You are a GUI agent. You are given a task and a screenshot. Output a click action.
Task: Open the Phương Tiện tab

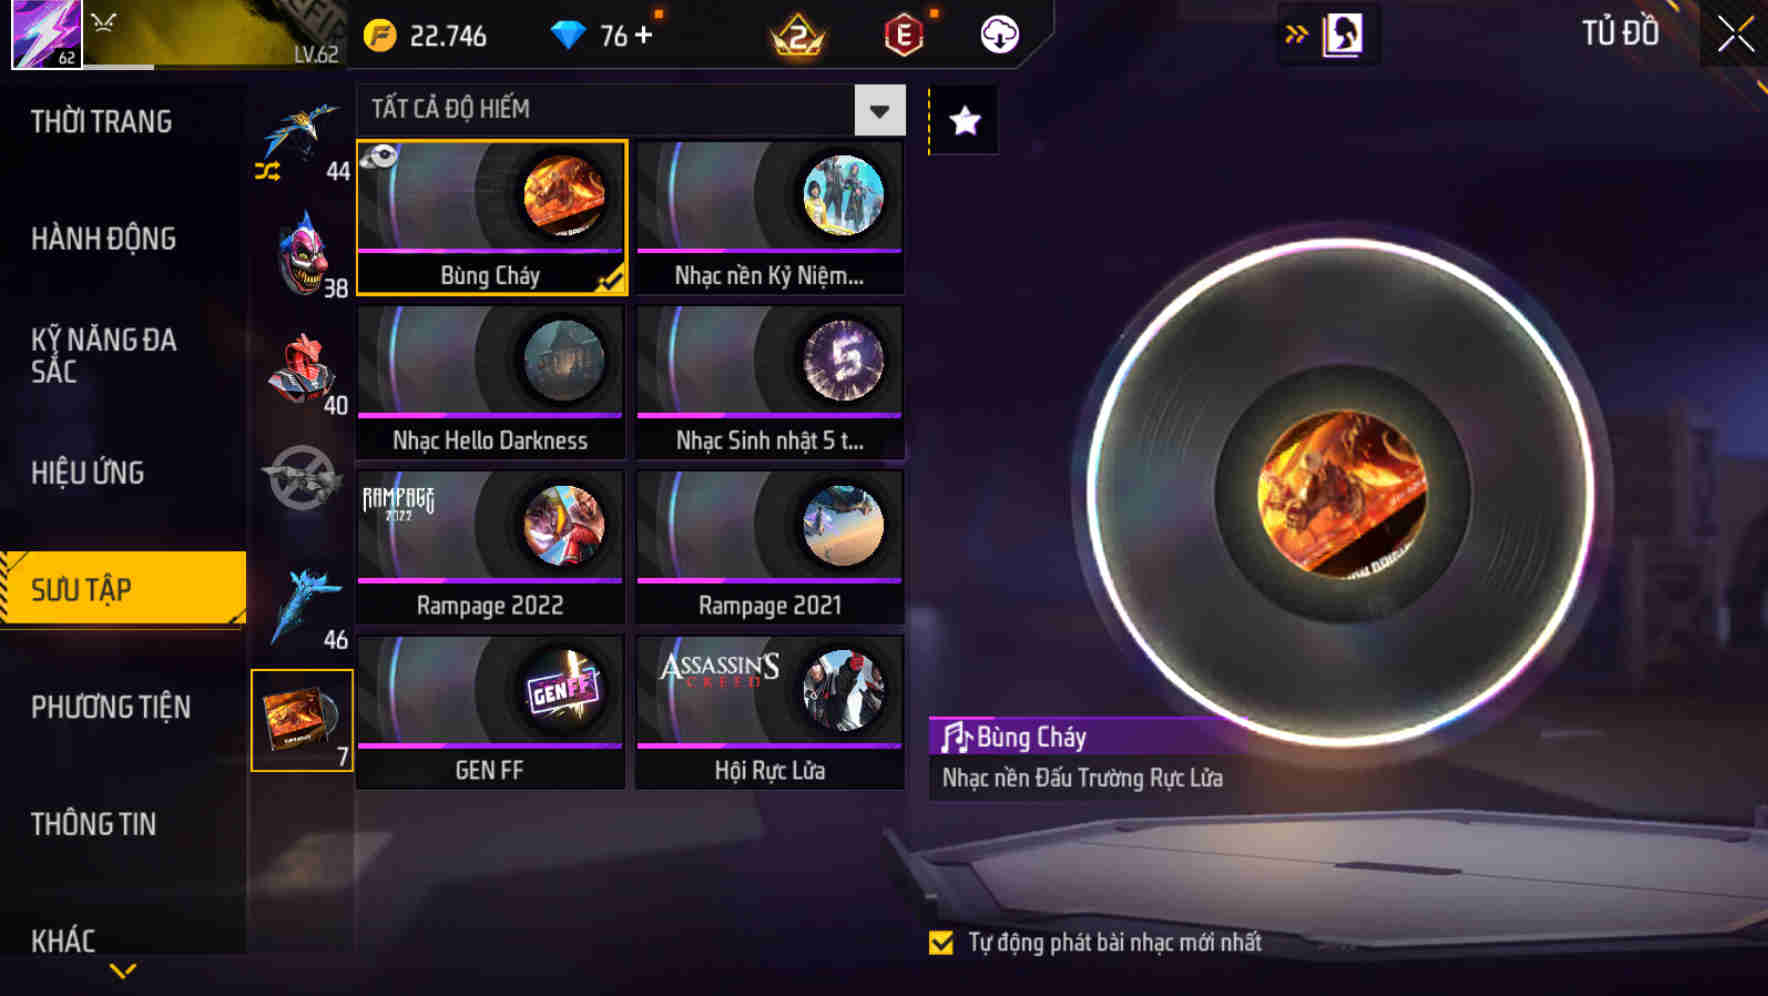tap(111, 707)
